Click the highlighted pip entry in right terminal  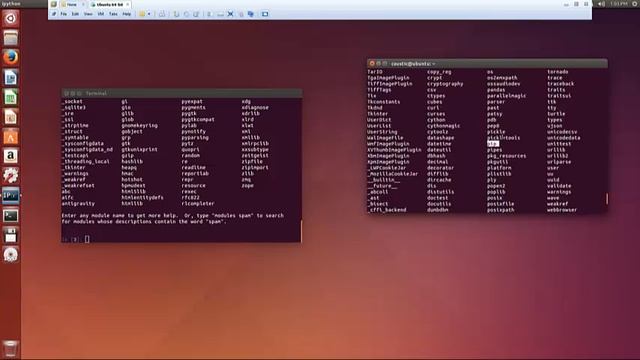coord(493,144)
